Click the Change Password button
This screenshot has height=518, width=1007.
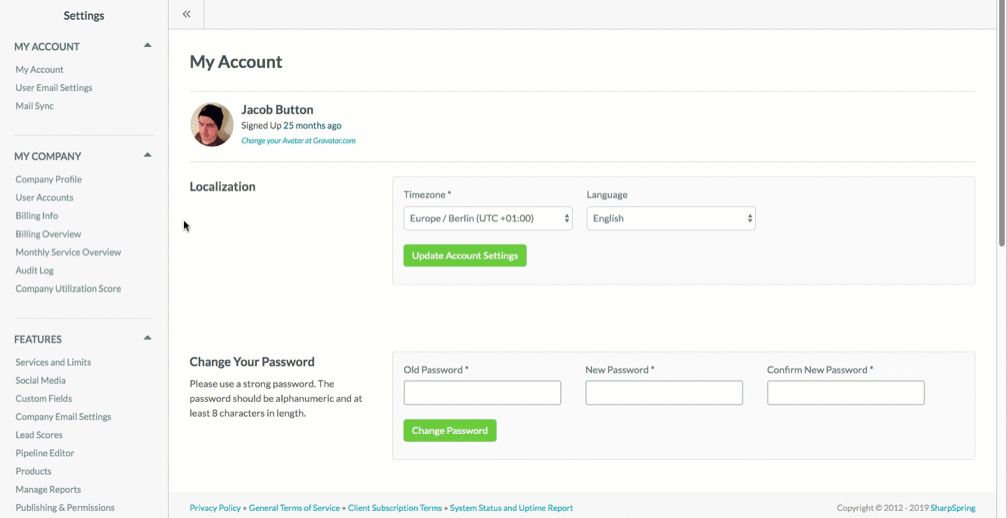point(450,431)
